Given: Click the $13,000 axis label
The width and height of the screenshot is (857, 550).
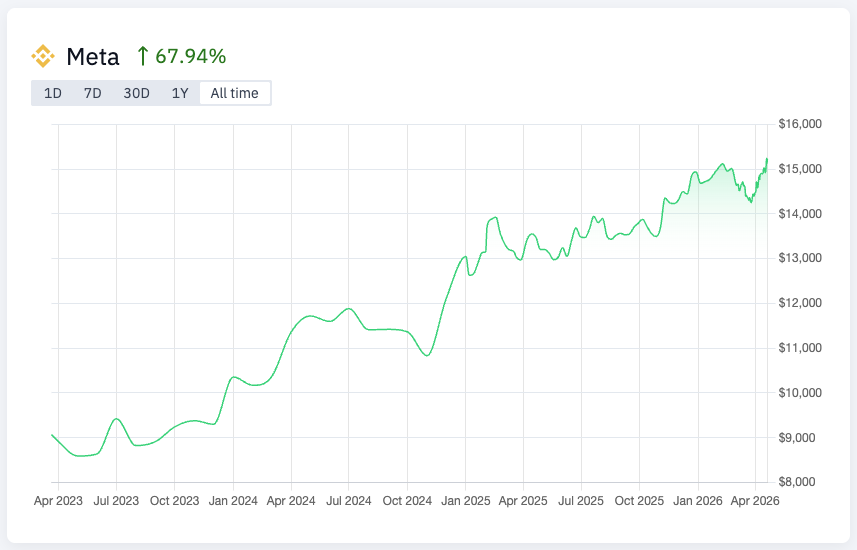Looking at the screenshot, I should tap(800, 258).
